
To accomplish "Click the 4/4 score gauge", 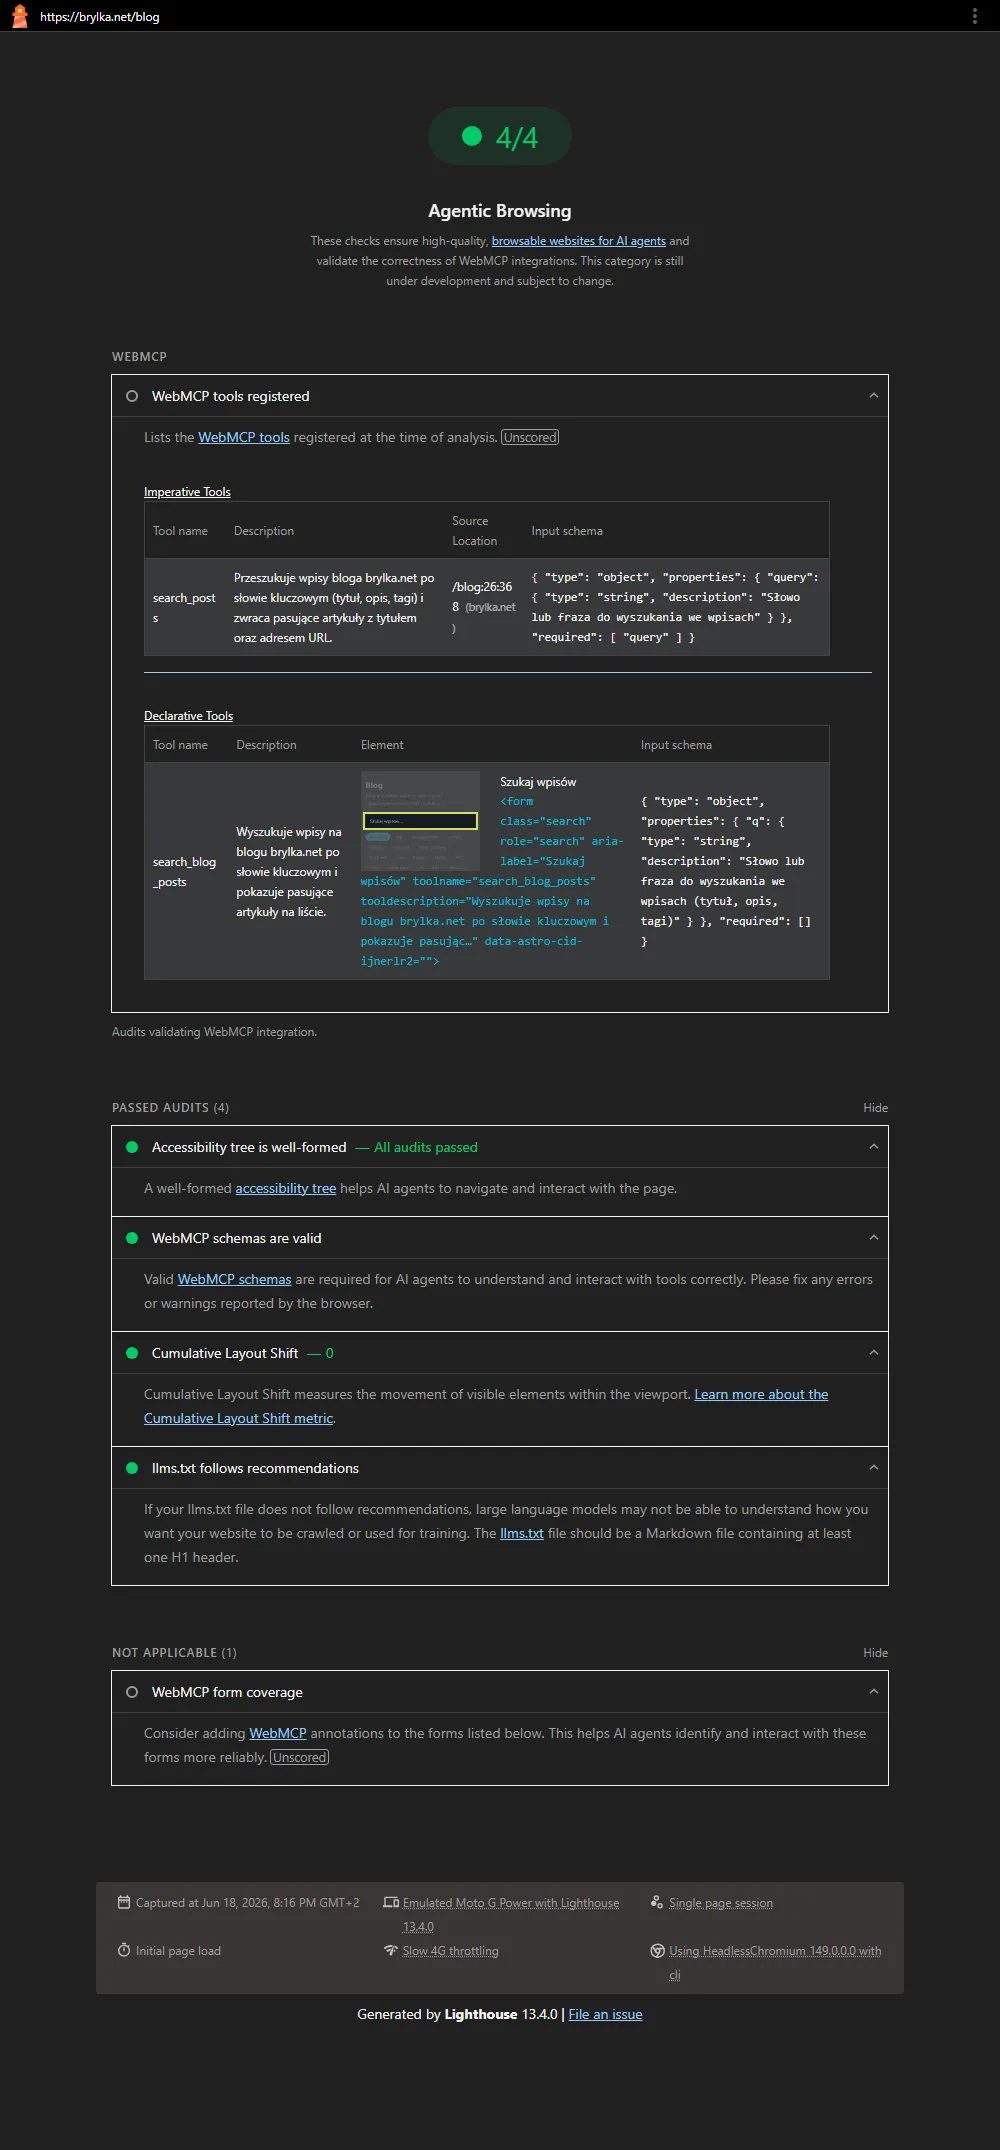I will (x=500, y=137).
